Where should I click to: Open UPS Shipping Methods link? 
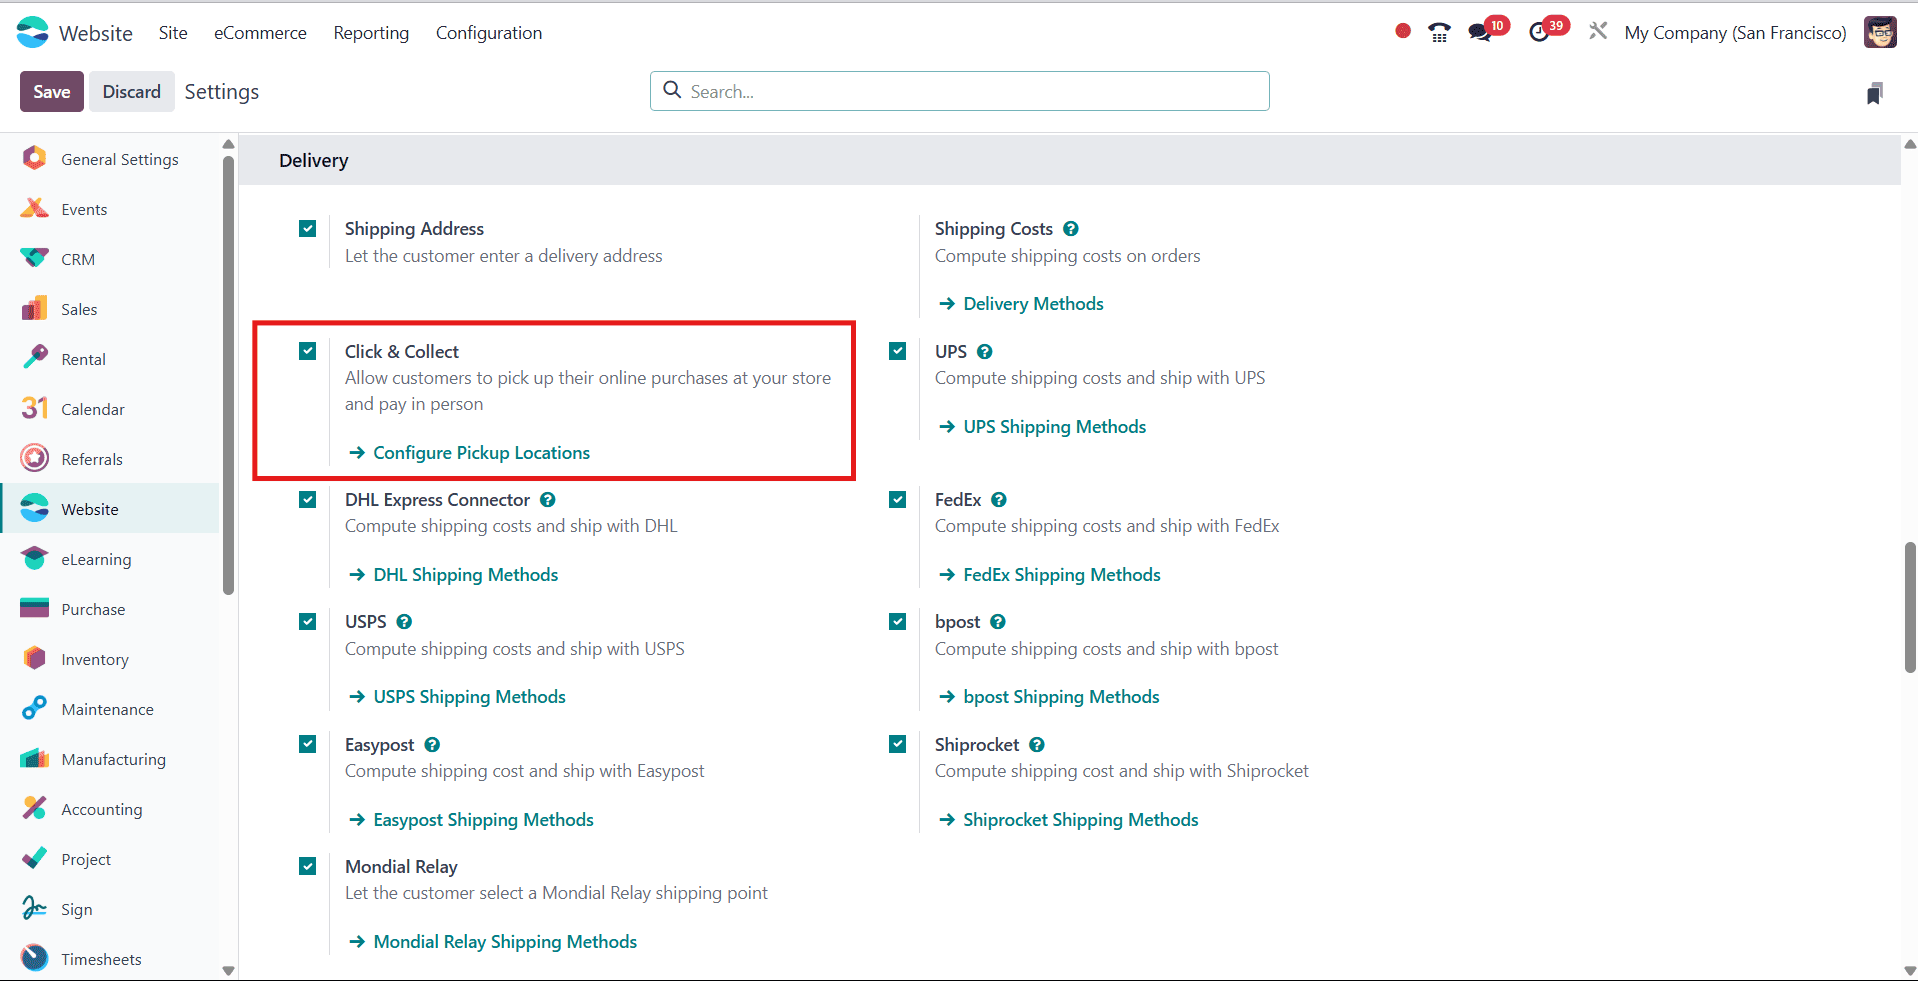(1042, 427)
